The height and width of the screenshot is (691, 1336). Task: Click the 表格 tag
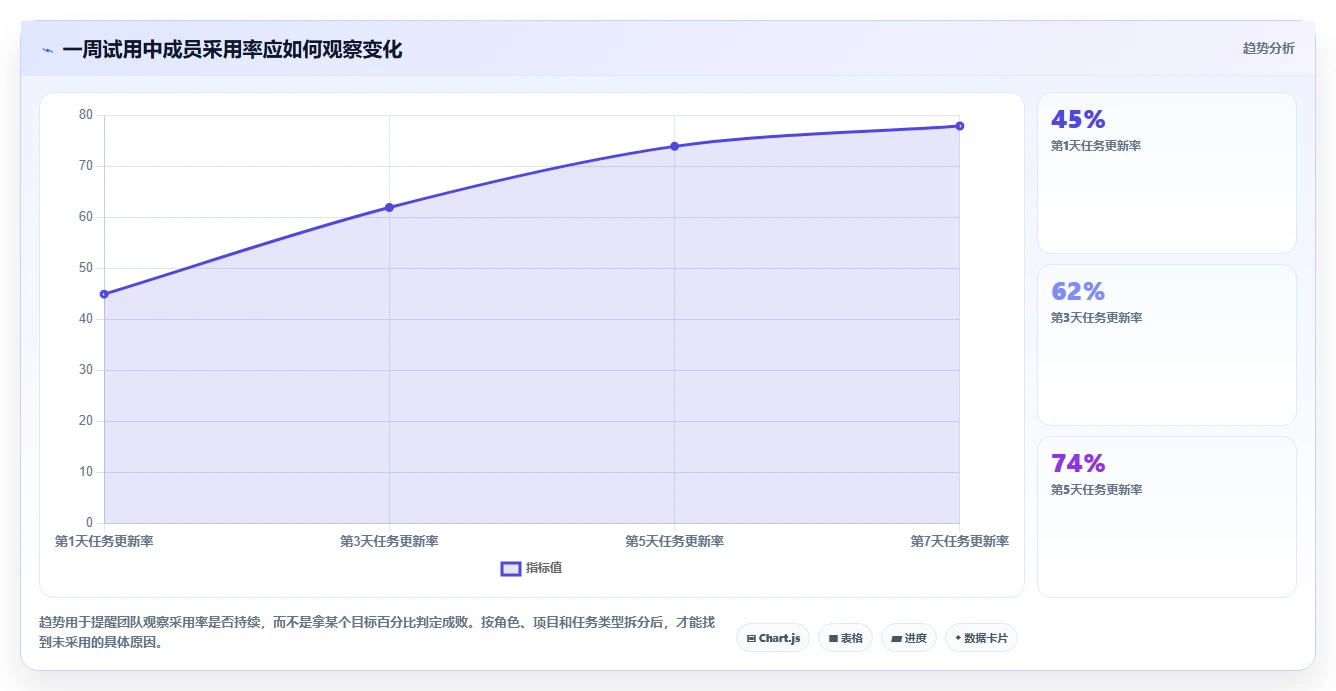(x=845, y=638)
